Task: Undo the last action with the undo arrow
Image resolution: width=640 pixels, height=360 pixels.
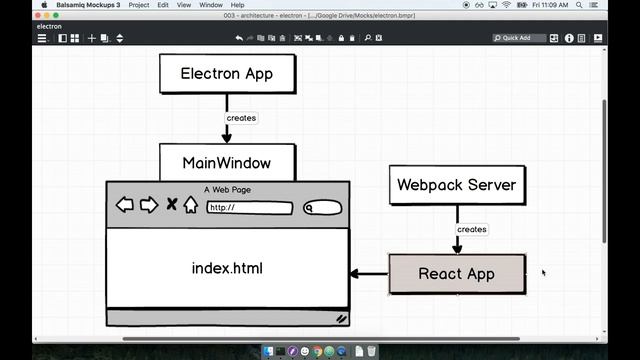Action: pyautogui.click(x=239, y=38)
